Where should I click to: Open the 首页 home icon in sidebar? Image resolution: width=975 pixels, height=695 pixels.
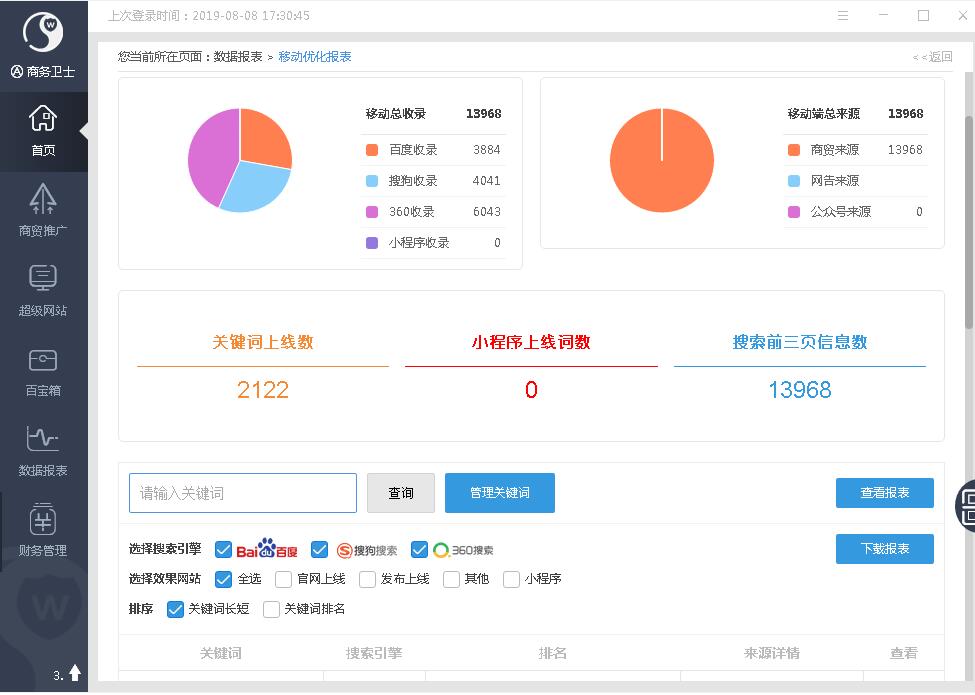coord(43,120)
